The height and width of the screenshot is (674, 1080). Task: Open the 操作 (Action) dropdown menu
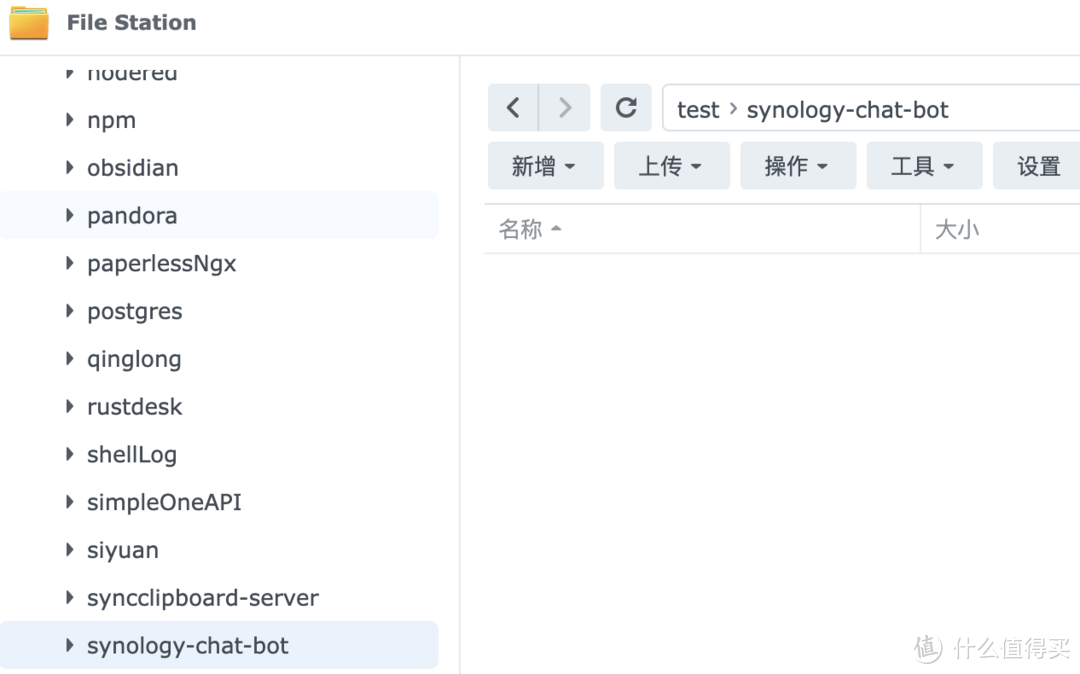pos(798,165)
